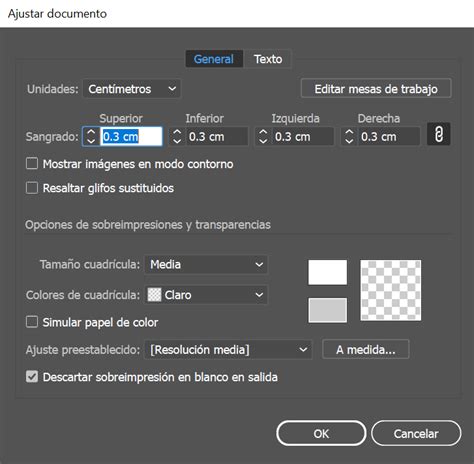Open the Unidades dropdown
Screen dimensions: 474x464
click(x=132, y=89)
